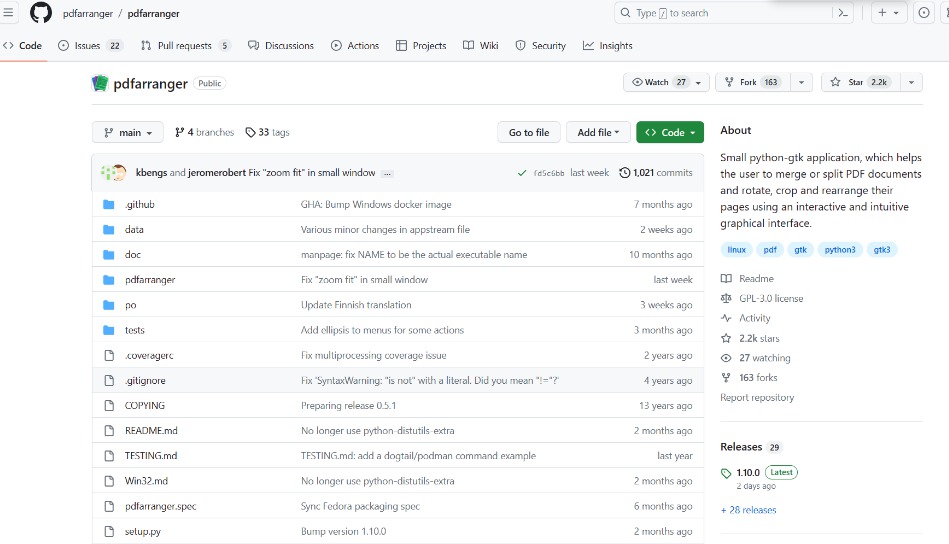Open commit 'Update Finnish translation'
Viewport: 949px width, 544px height.
[356, 305]
